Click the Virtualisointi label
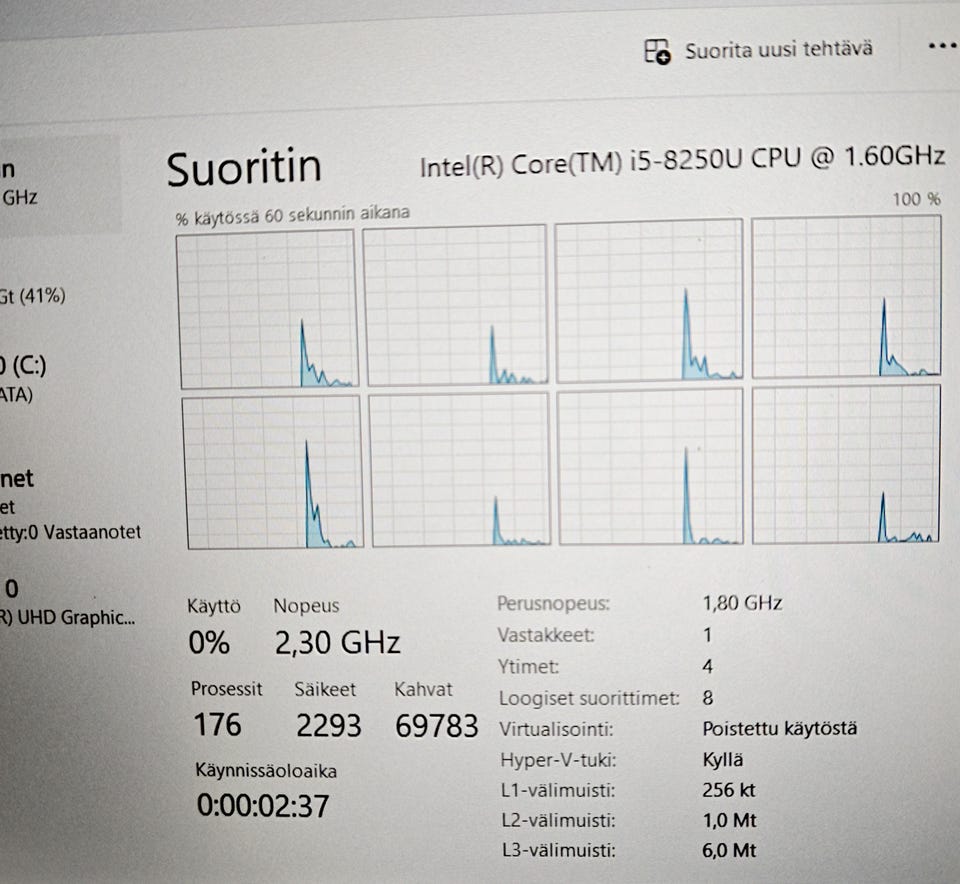The height and width of the screenshot is (884, 960). pos(556,729)
